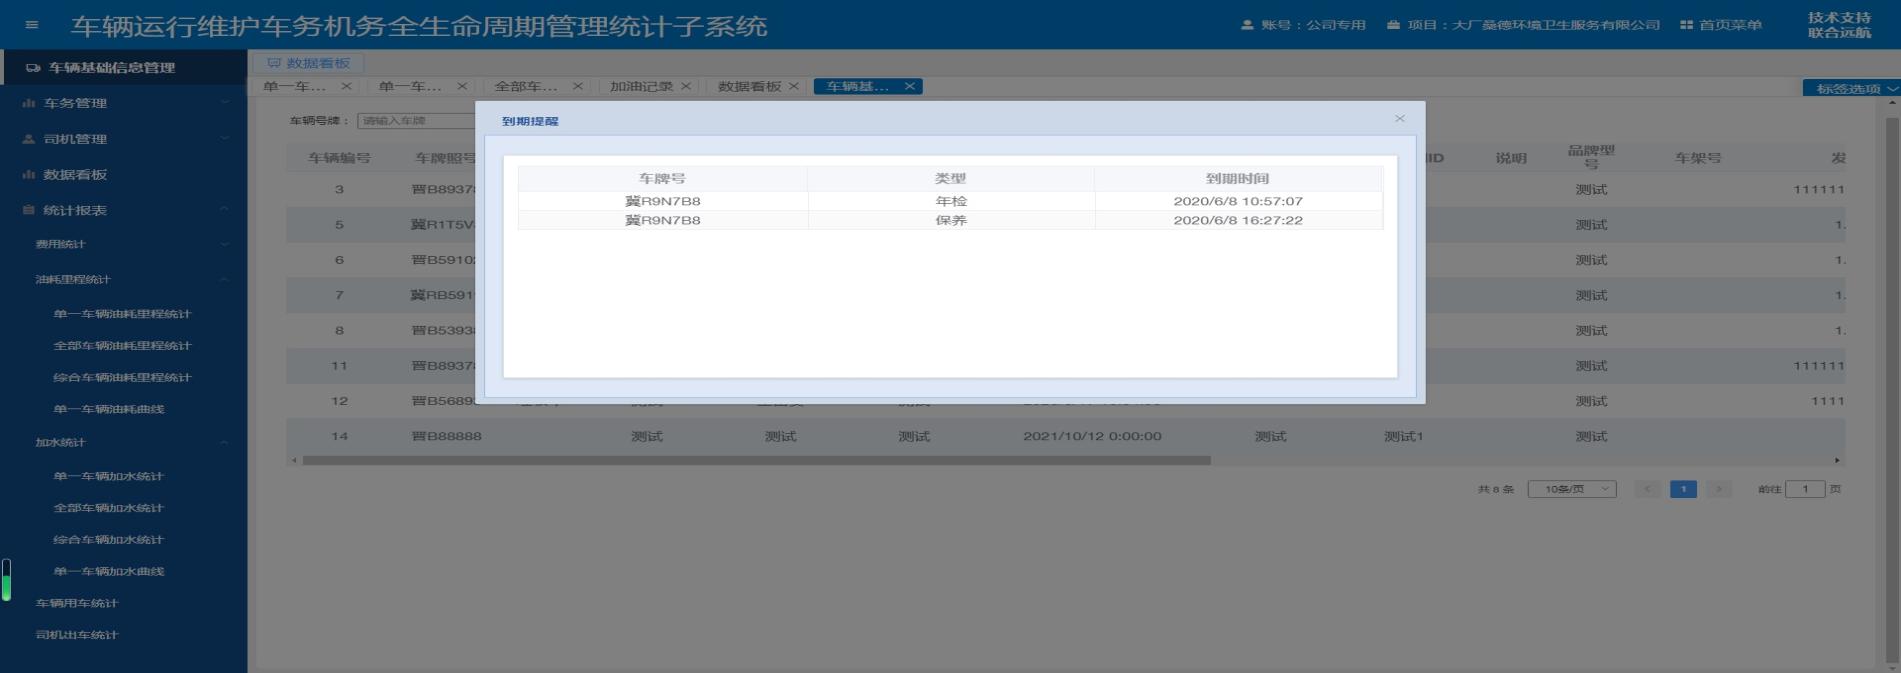Click 车牌号 column header in dialog
The width and height of the screenshot is (1901, 673).
coord(662,179)
